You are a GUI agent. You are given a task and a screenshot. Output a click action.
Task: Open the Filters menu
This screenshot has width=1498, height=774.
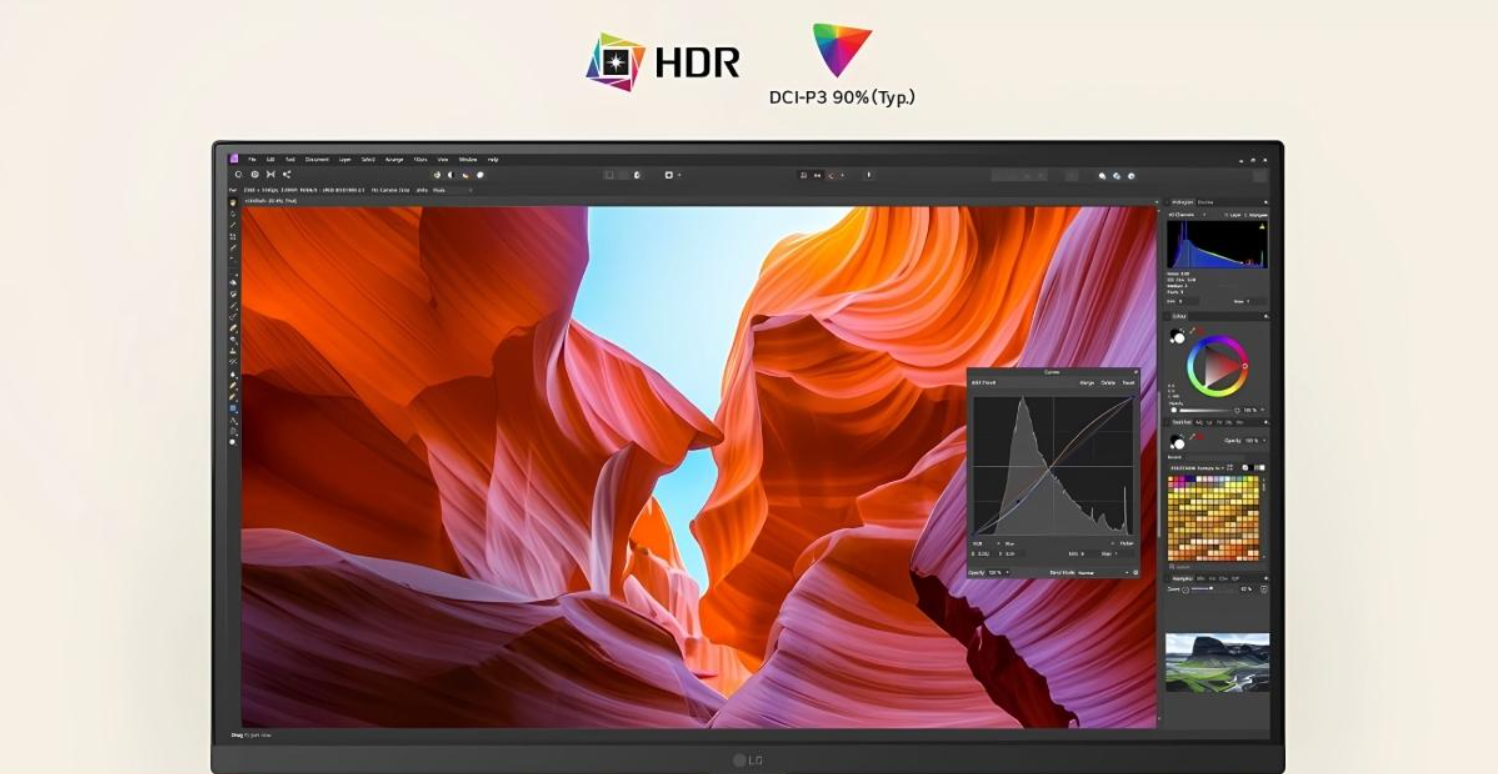point(420,159)
